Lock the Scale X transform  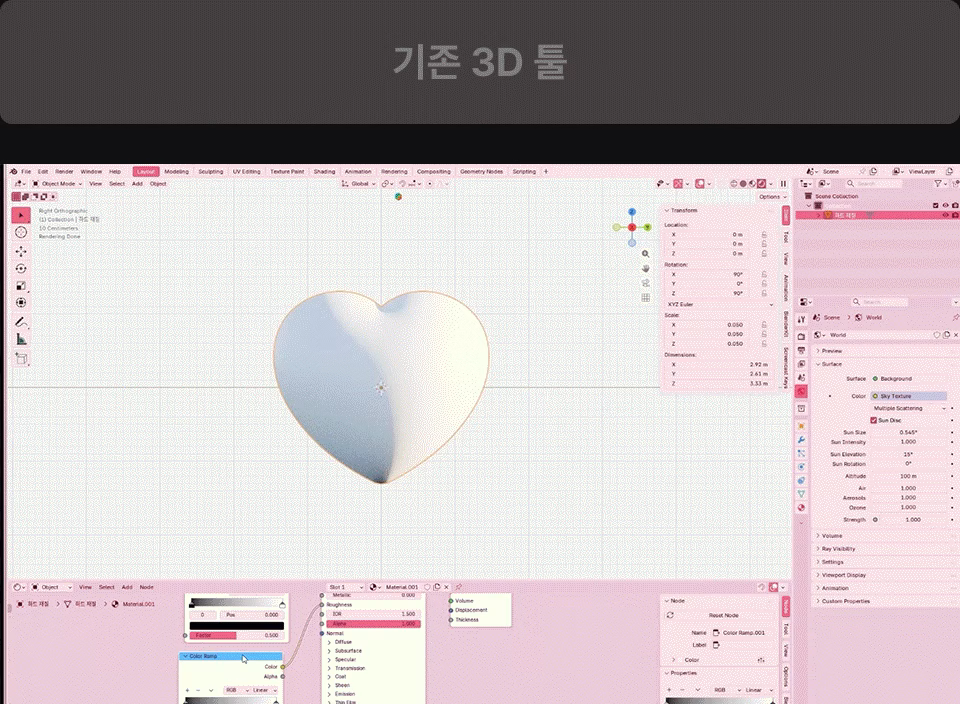[x=764, y=324]
